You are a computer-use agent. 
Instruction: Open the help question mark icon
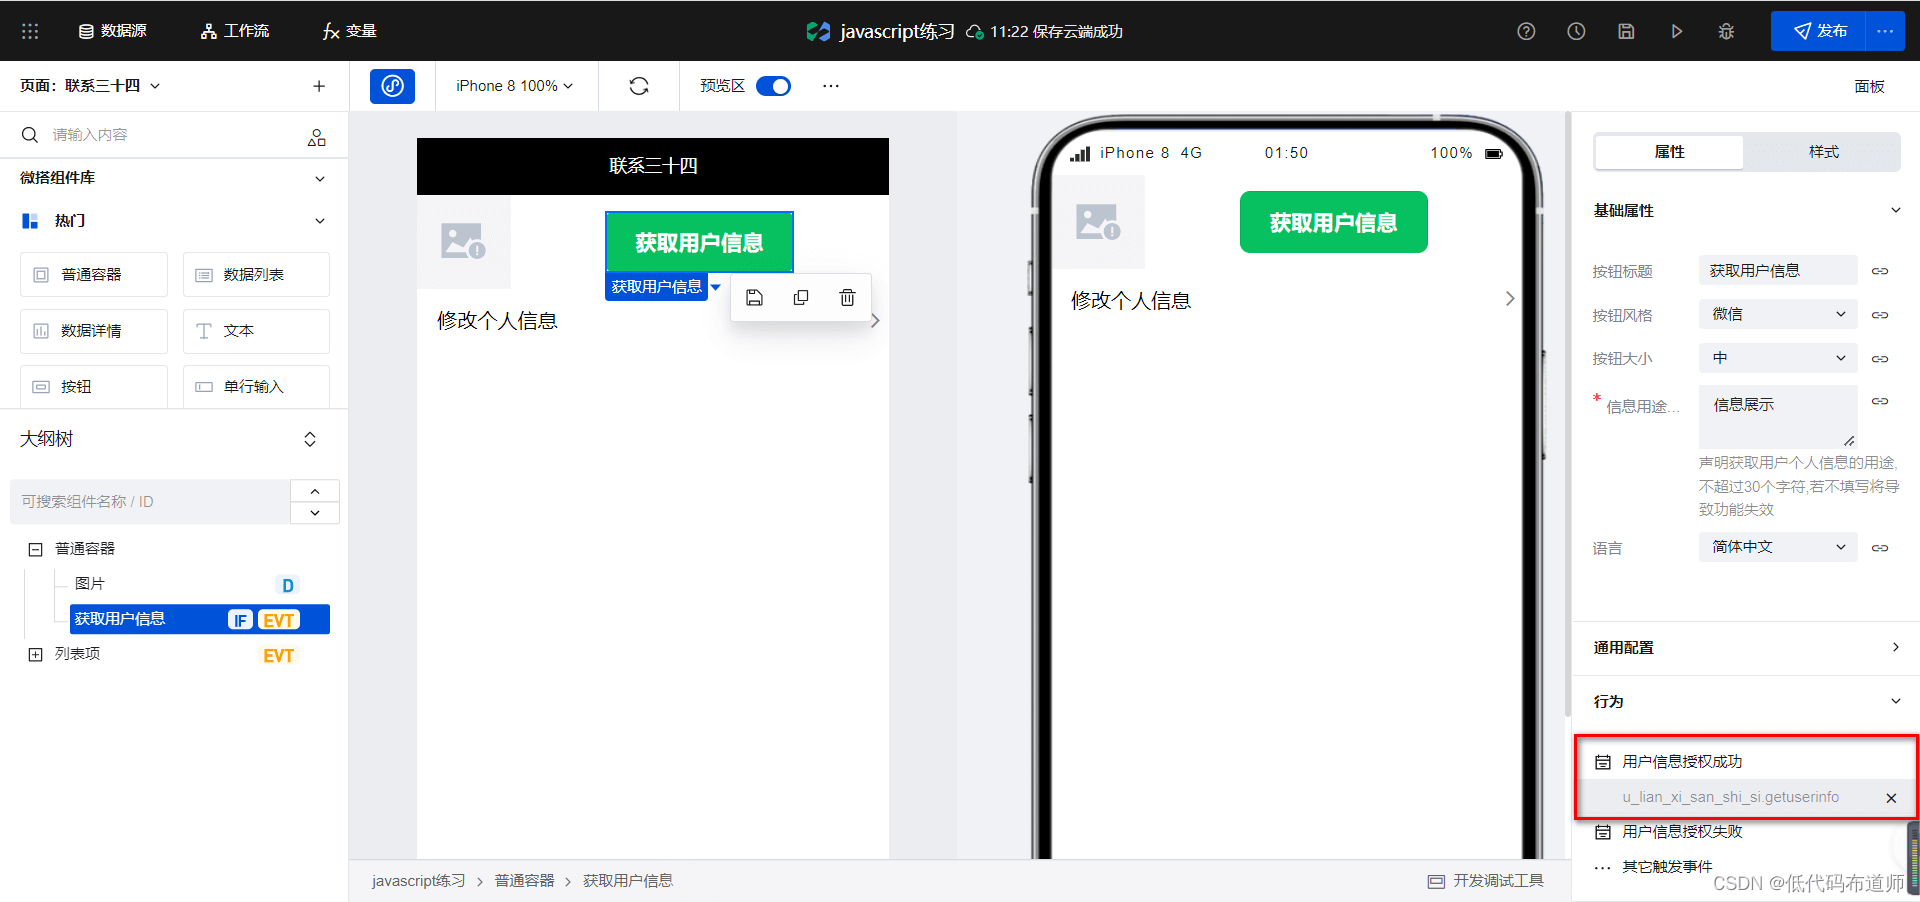click(1526, 31)
